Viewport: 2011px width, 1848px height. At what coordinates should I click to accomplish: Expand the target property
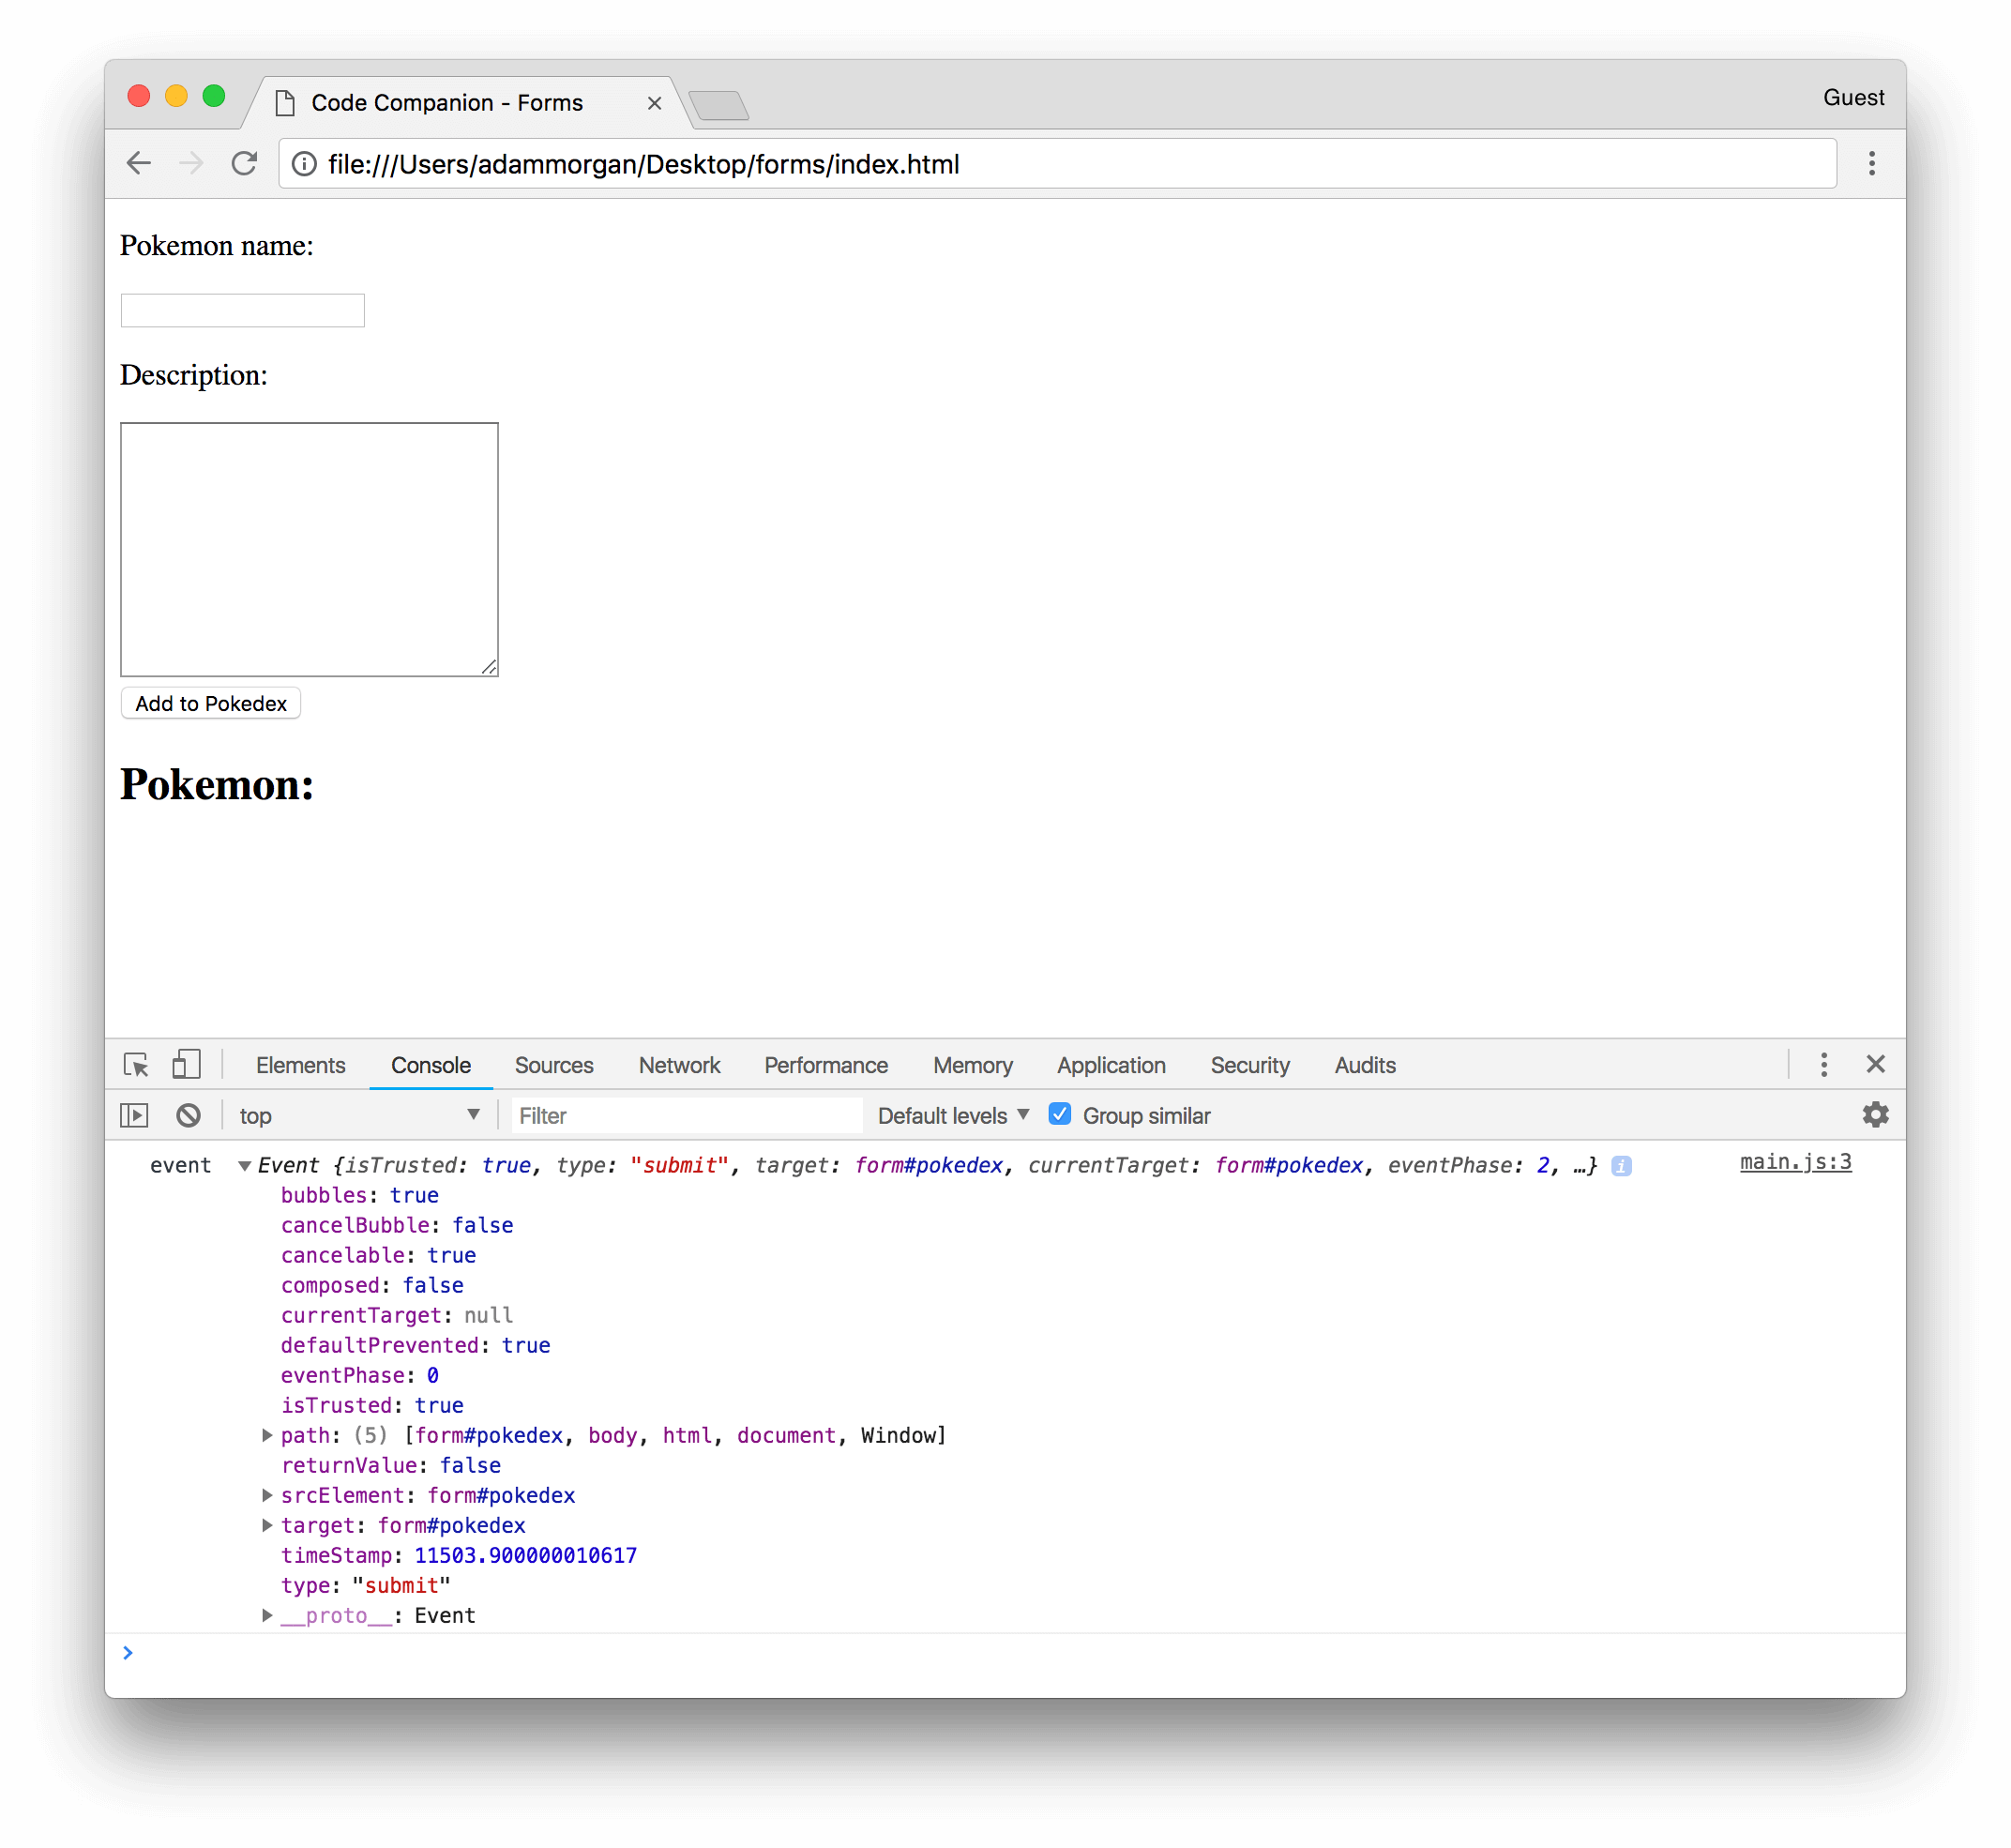click(267, 1525)
